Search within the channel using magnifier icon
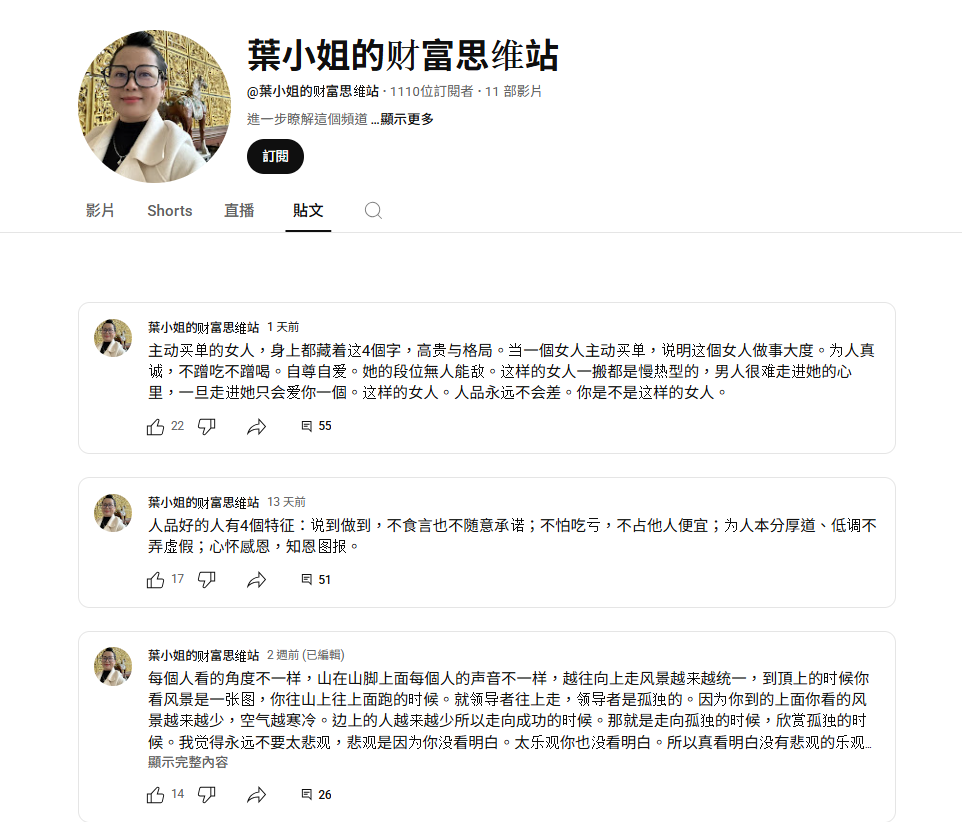This screenshot has height=822, width=962. tap(373, 210)
